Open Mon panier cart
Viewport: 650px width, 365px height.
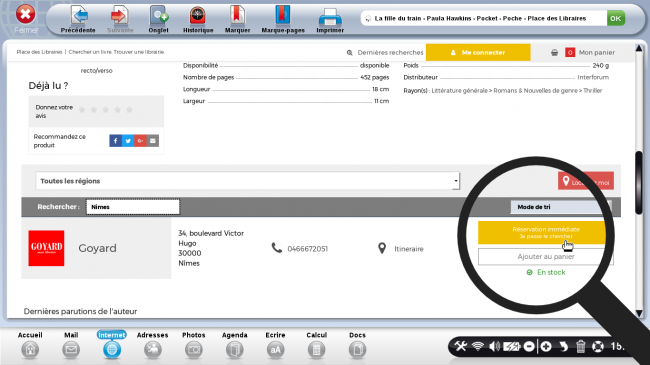(x=597, y=53)
